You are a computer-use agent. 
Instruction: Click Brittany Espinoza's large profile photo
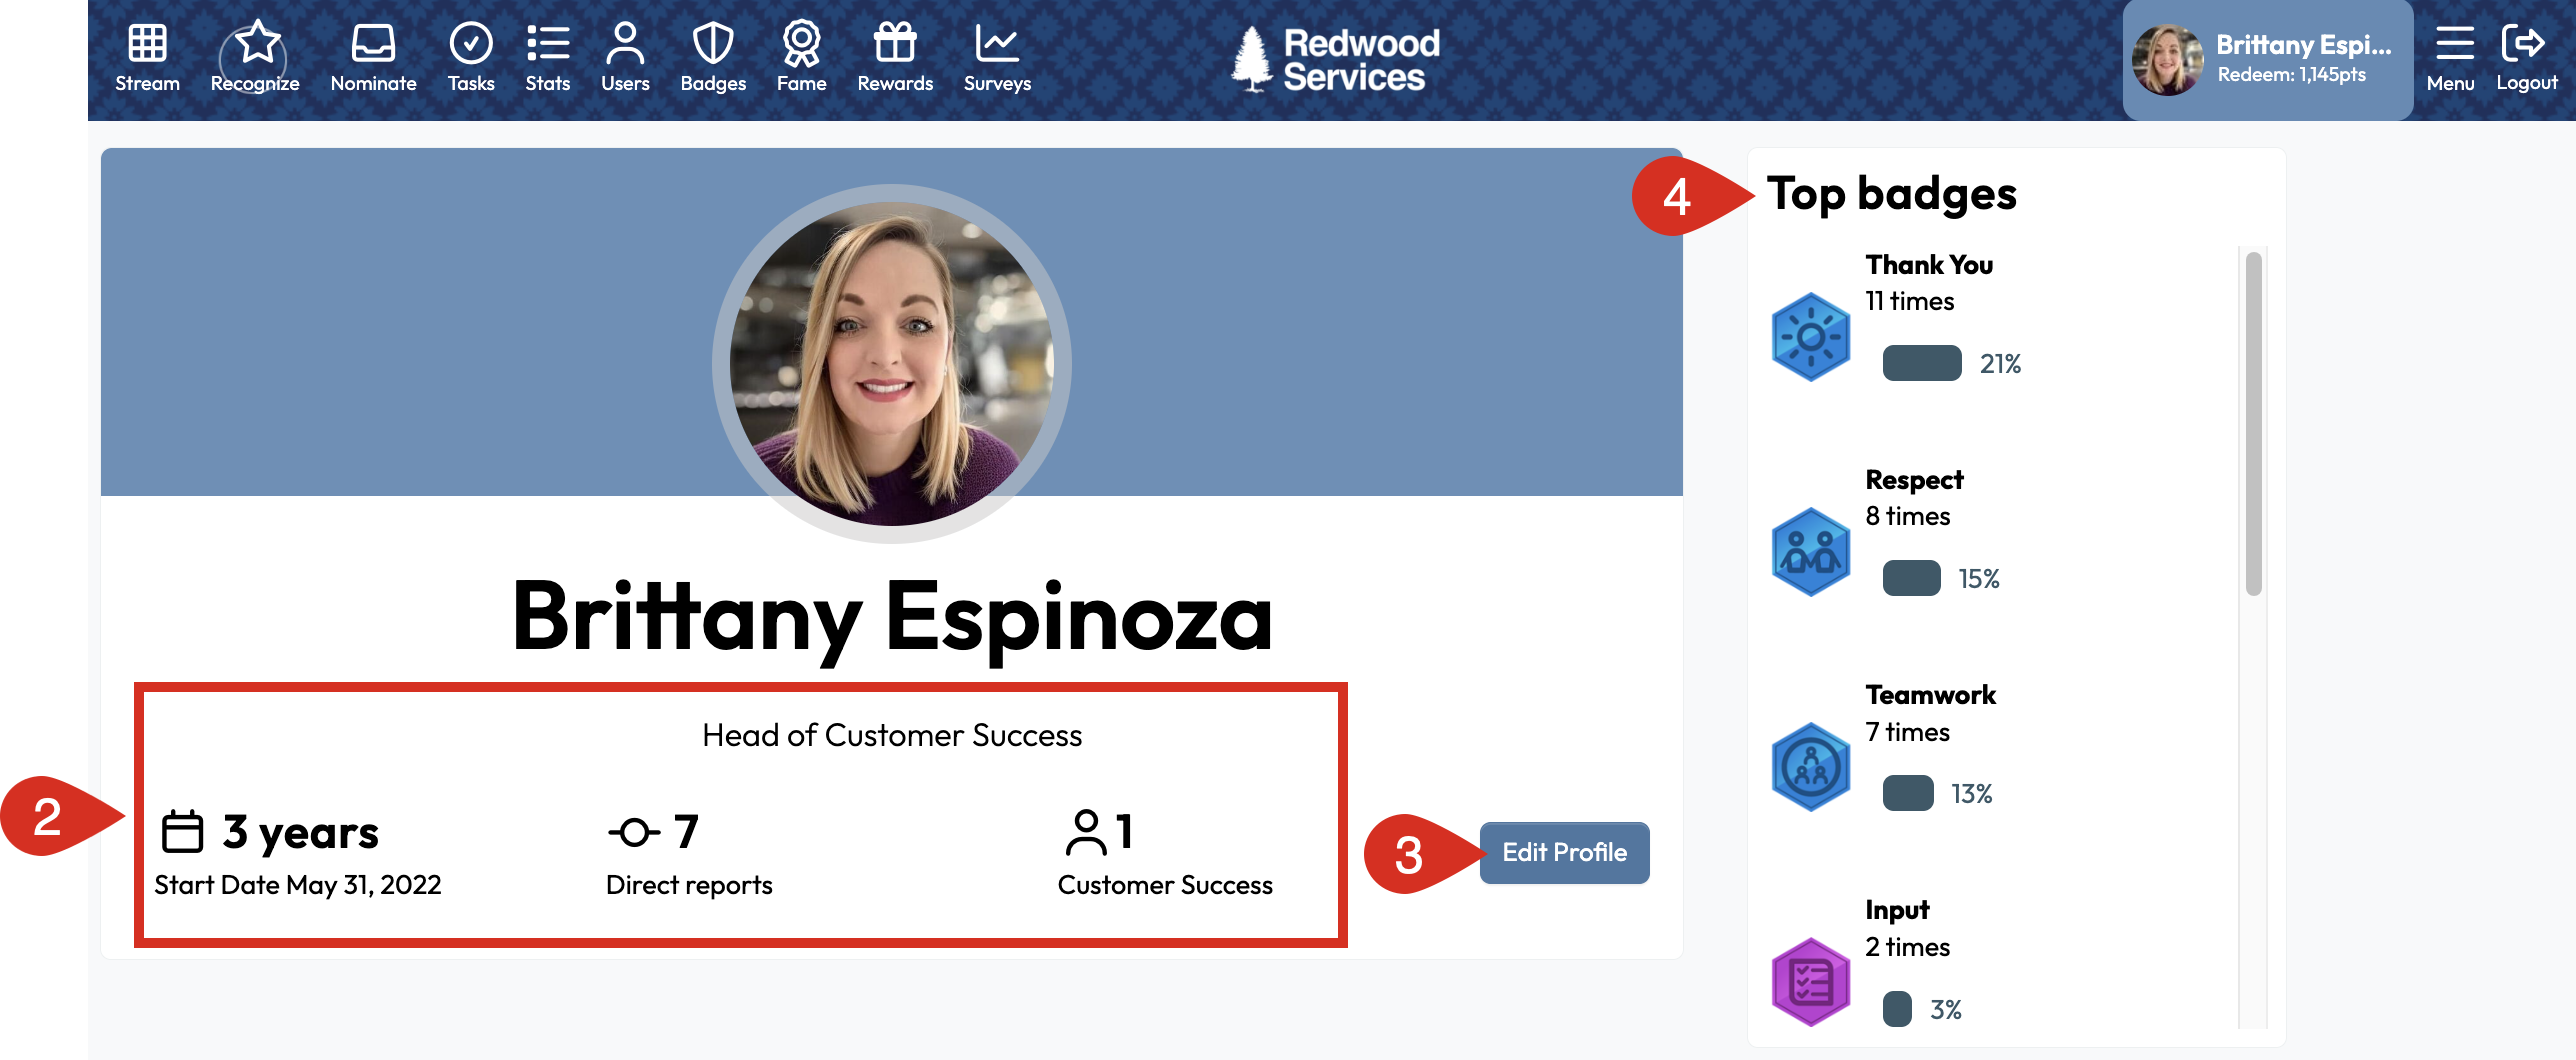[891, 363]
